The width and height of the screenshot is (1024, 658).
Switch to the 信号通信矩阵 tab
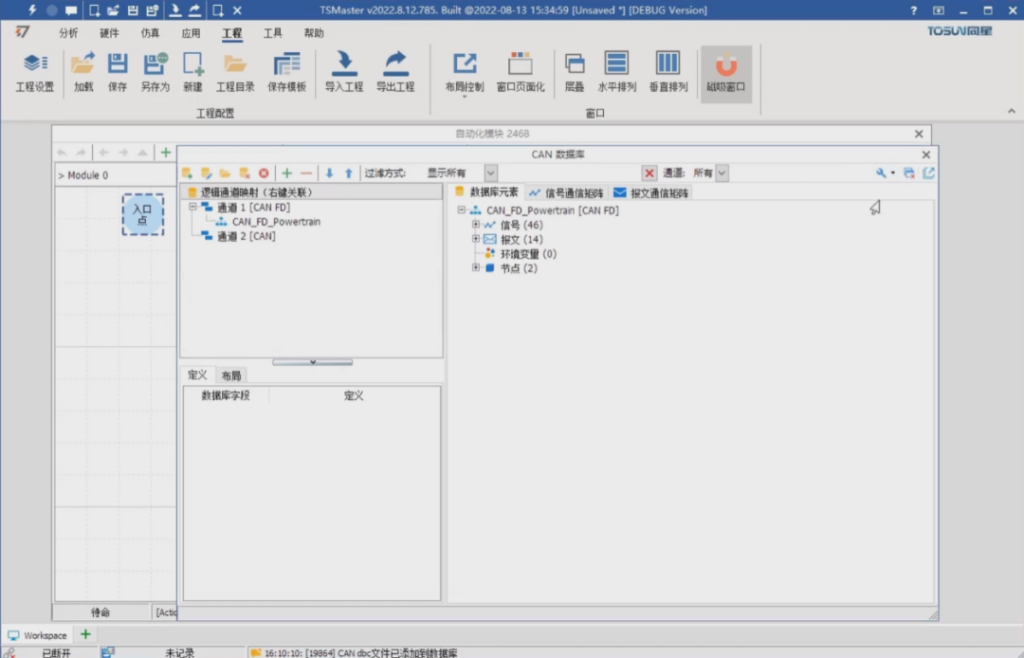coord(567,192)
